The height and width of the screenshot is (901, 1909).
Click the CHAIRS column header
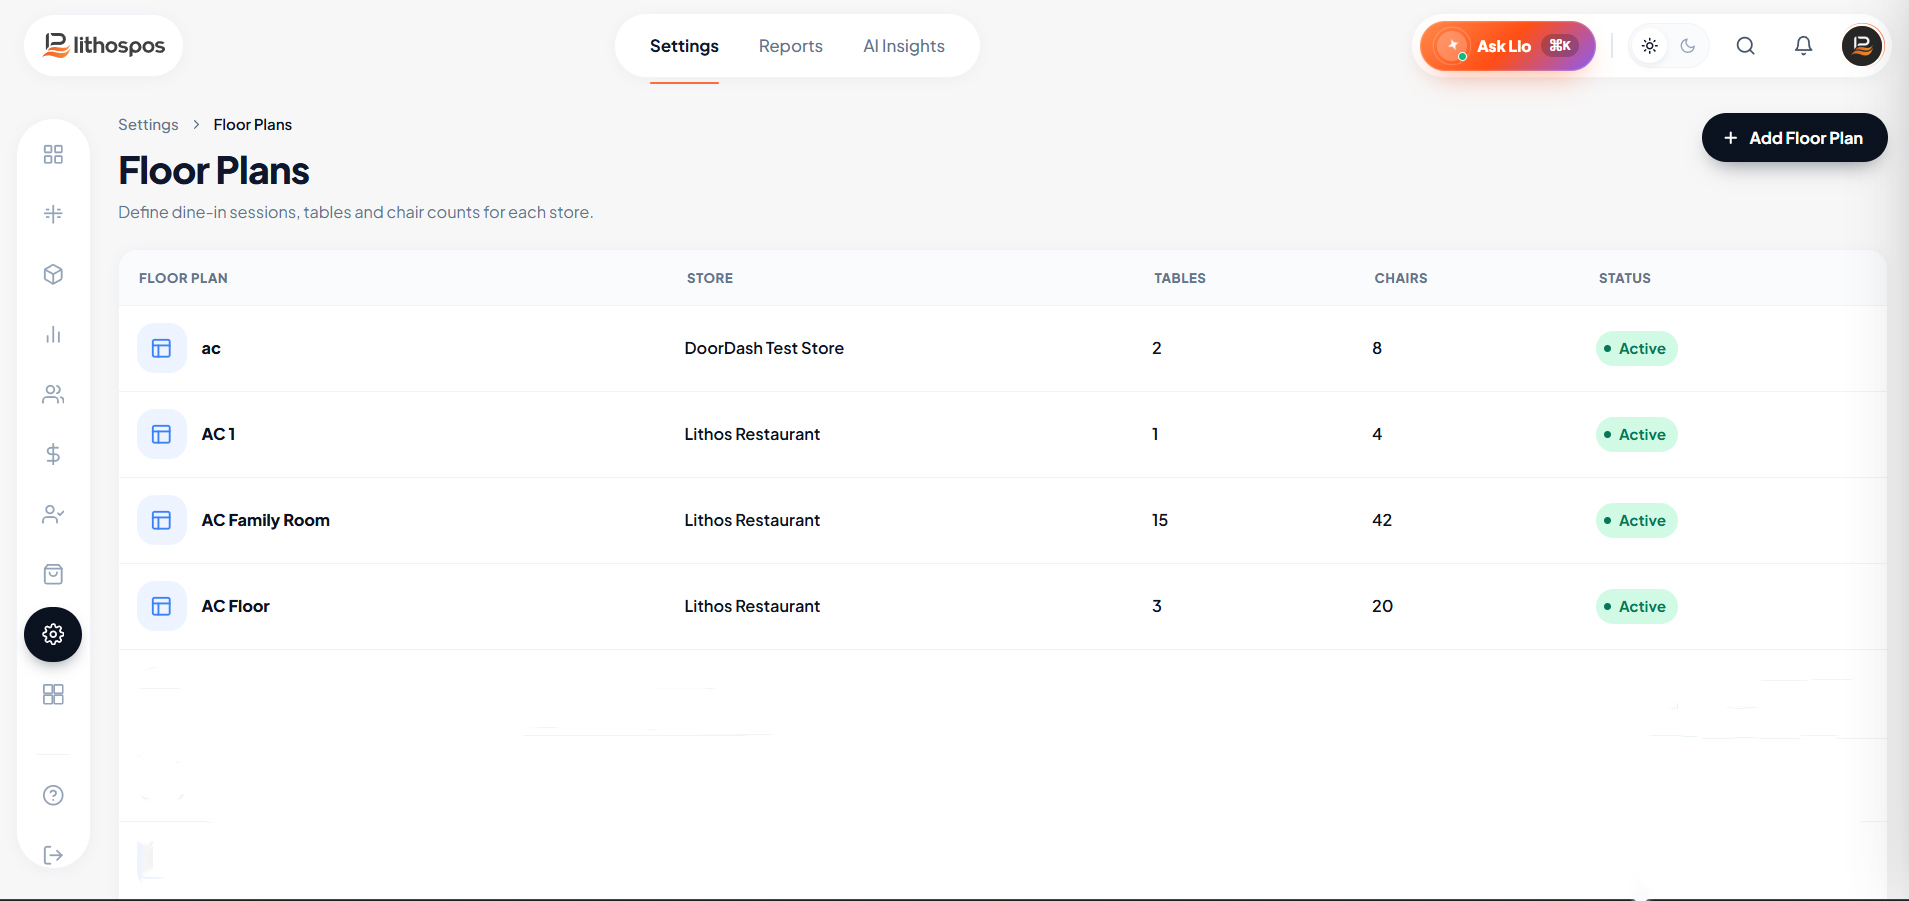[1401, 278]
